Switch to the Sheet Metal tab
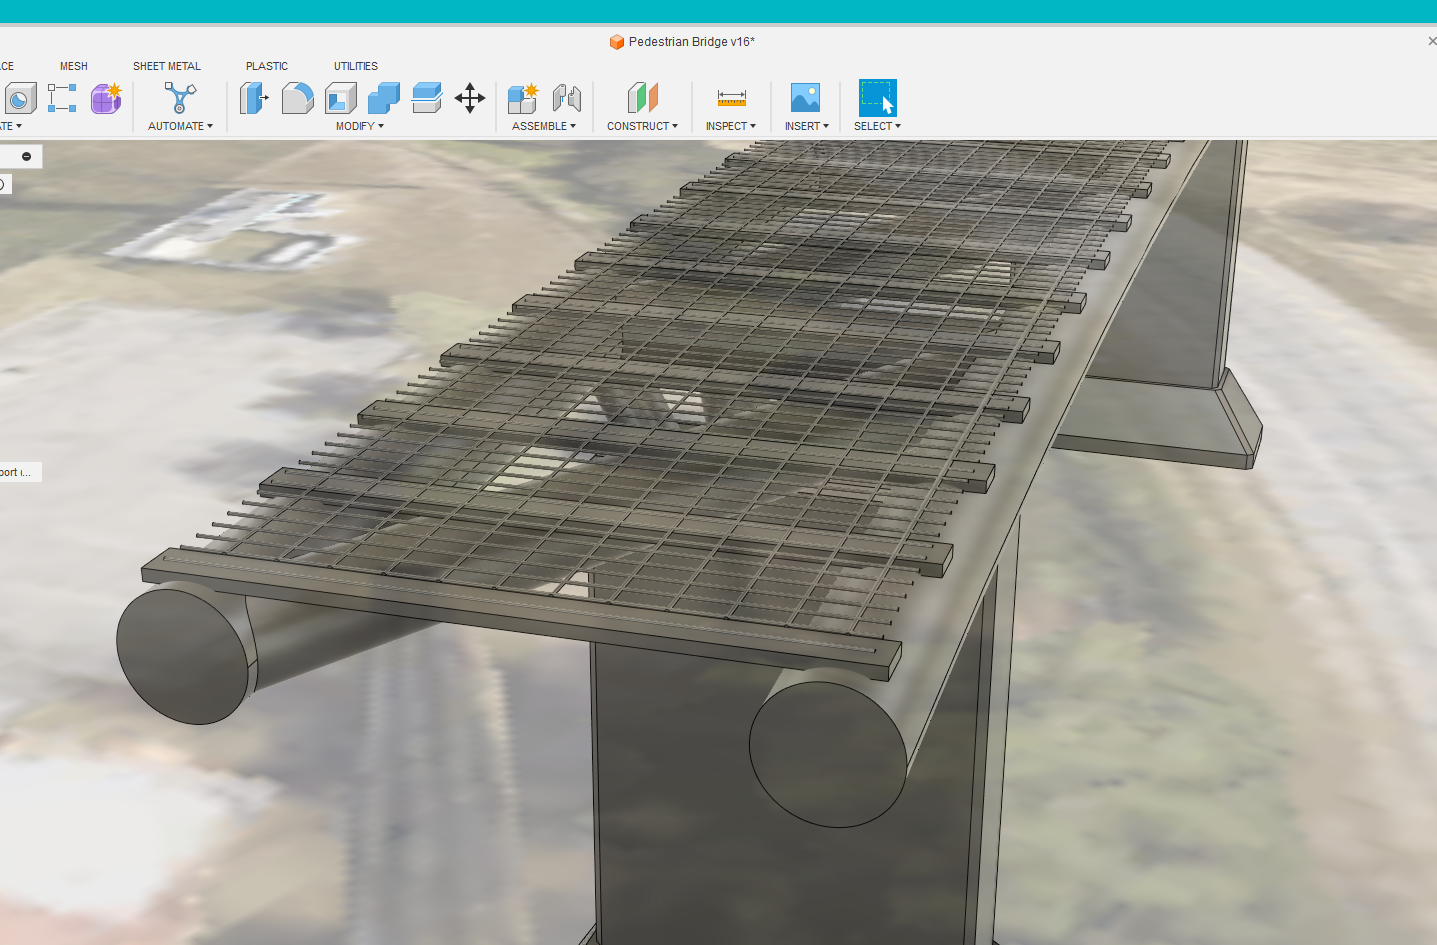Image resolution: width=1437 pixels, height=945 pixels. click(x=166, y=66)
